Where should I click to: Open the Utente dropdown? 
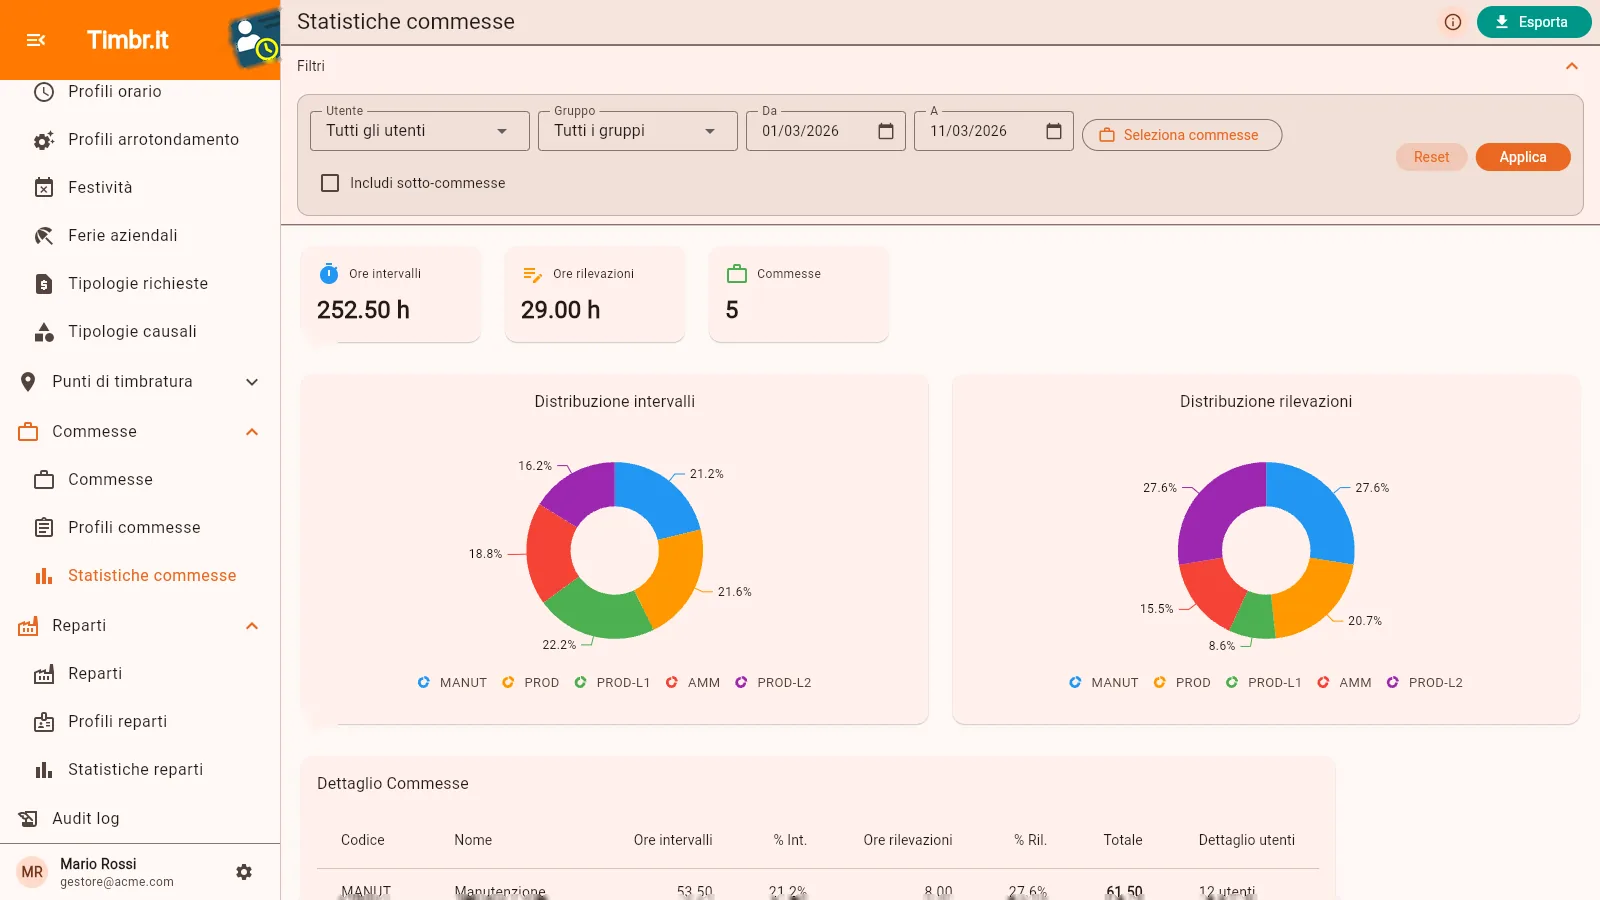420,131
